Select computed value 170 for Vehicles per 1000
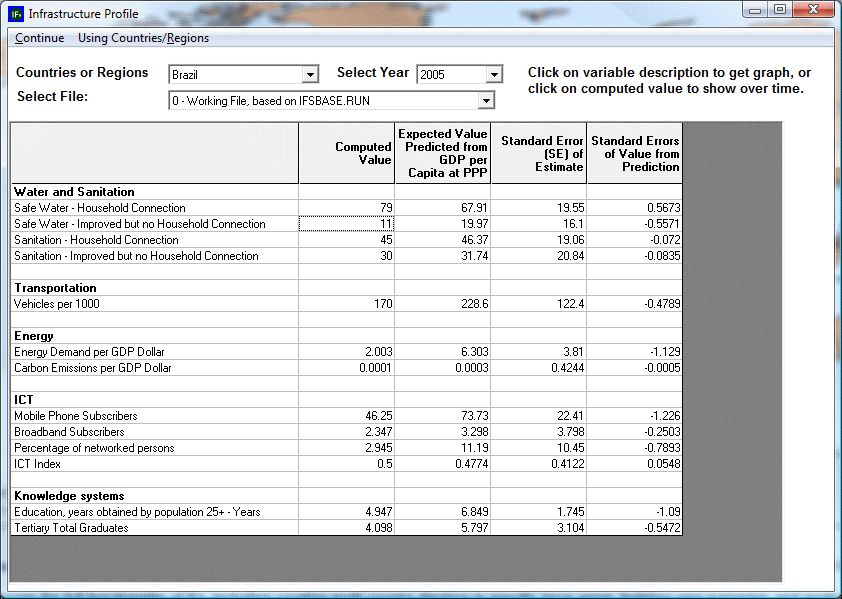The image size is (842, 599). point(346,304)
